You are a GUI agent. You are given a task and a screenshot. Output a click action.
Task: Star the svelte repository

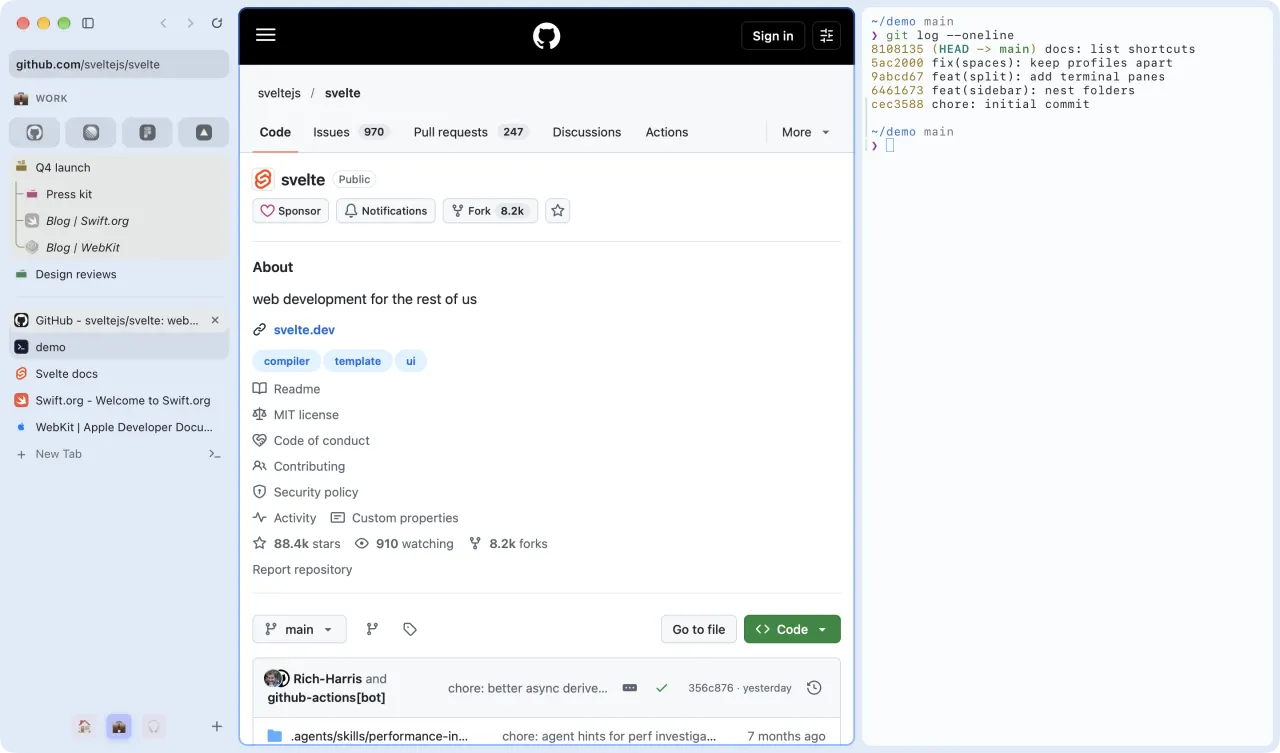click(558, 211)
